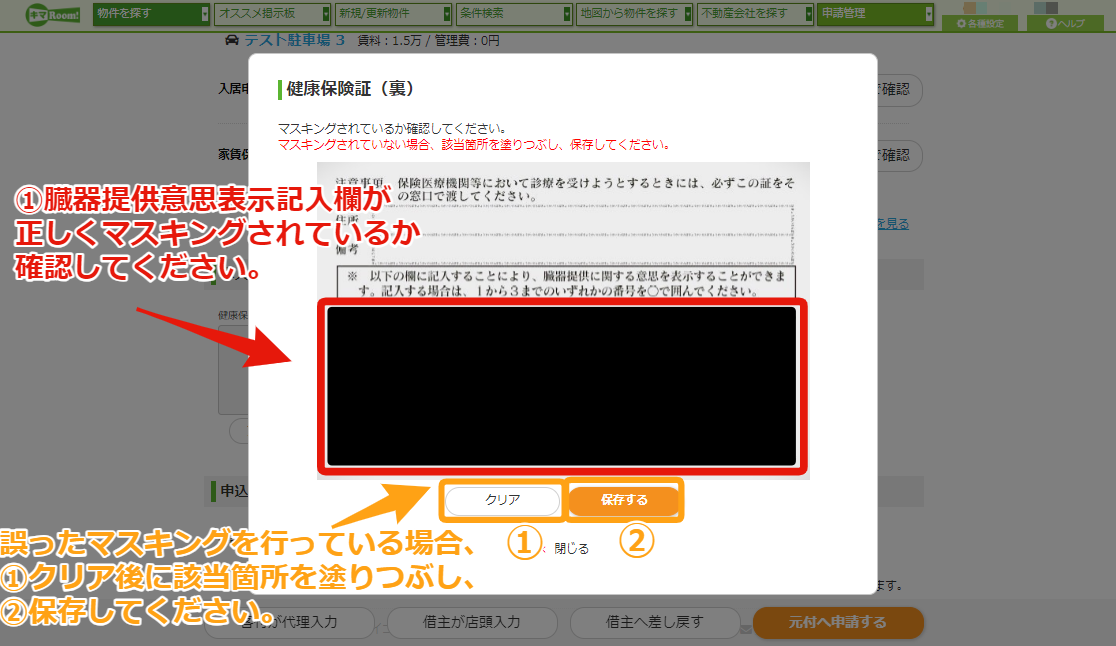This screenshot has width=1116, height=646.
Task: Click the 借主が店頭入力 button
Action: (472, 623)
